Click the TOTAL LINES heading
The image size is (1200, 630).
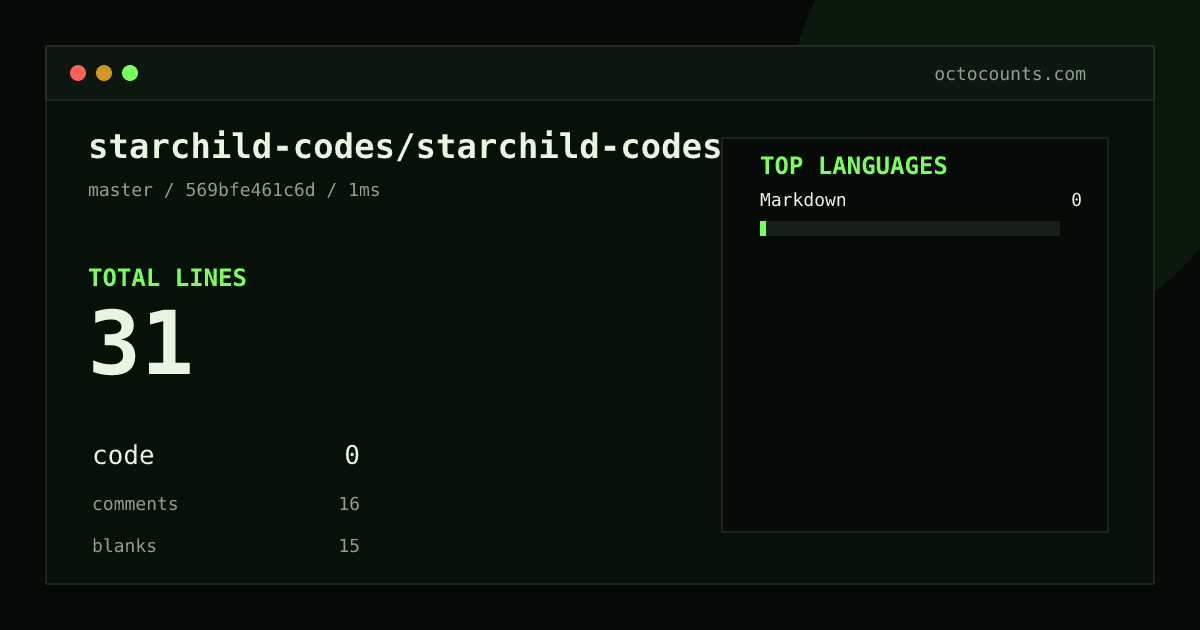167,278
